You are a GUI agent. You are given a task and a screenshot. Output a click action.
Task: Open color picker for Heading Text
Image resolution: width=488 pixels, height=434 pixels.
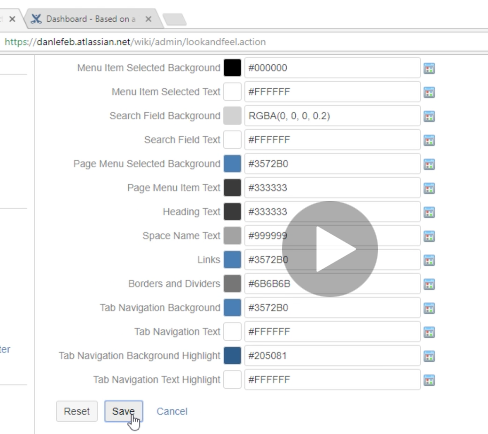coord(429,212)
